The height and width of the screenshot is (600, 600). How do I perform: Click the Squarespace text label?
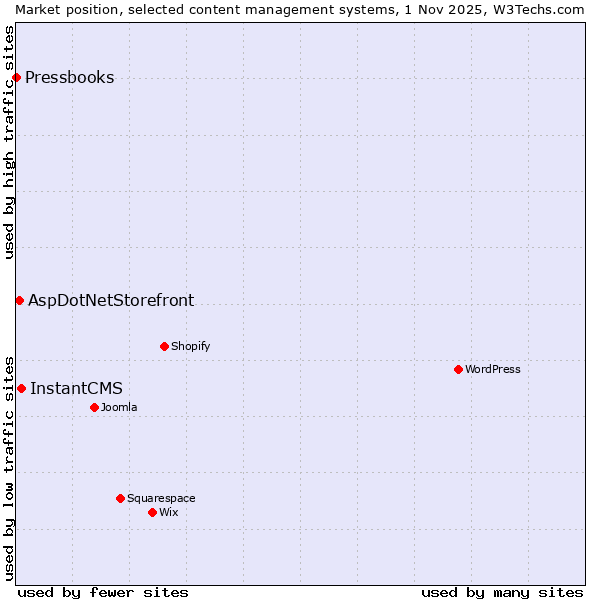(161, 498)
